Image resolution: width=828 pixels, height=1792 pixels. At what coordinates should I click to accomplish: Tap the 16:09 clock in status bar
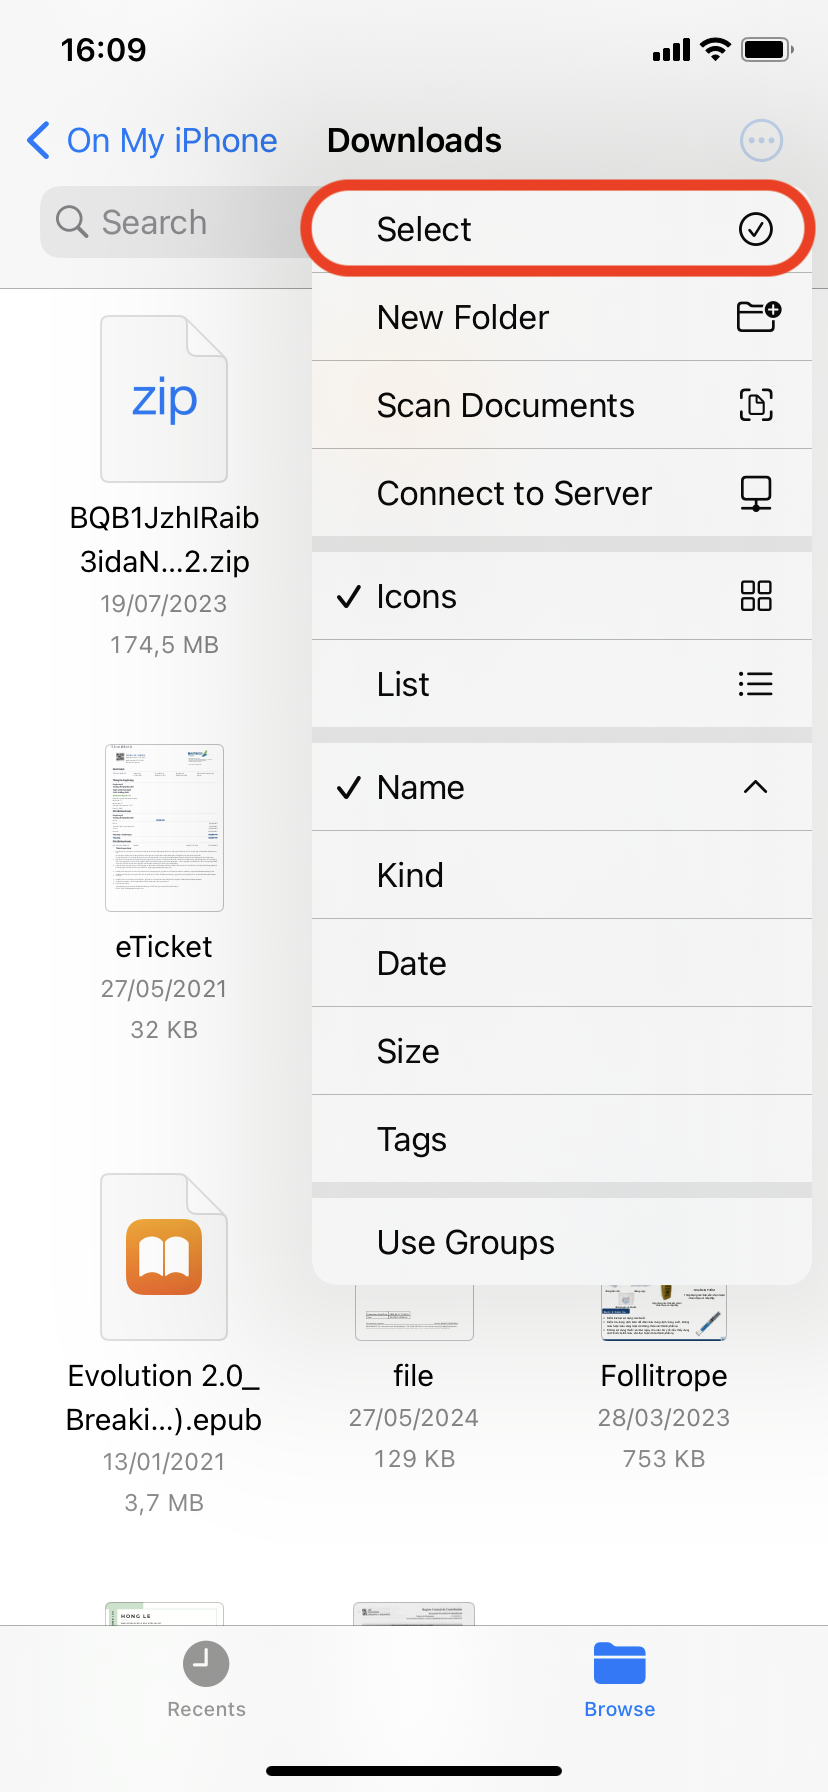coord(103,49)
